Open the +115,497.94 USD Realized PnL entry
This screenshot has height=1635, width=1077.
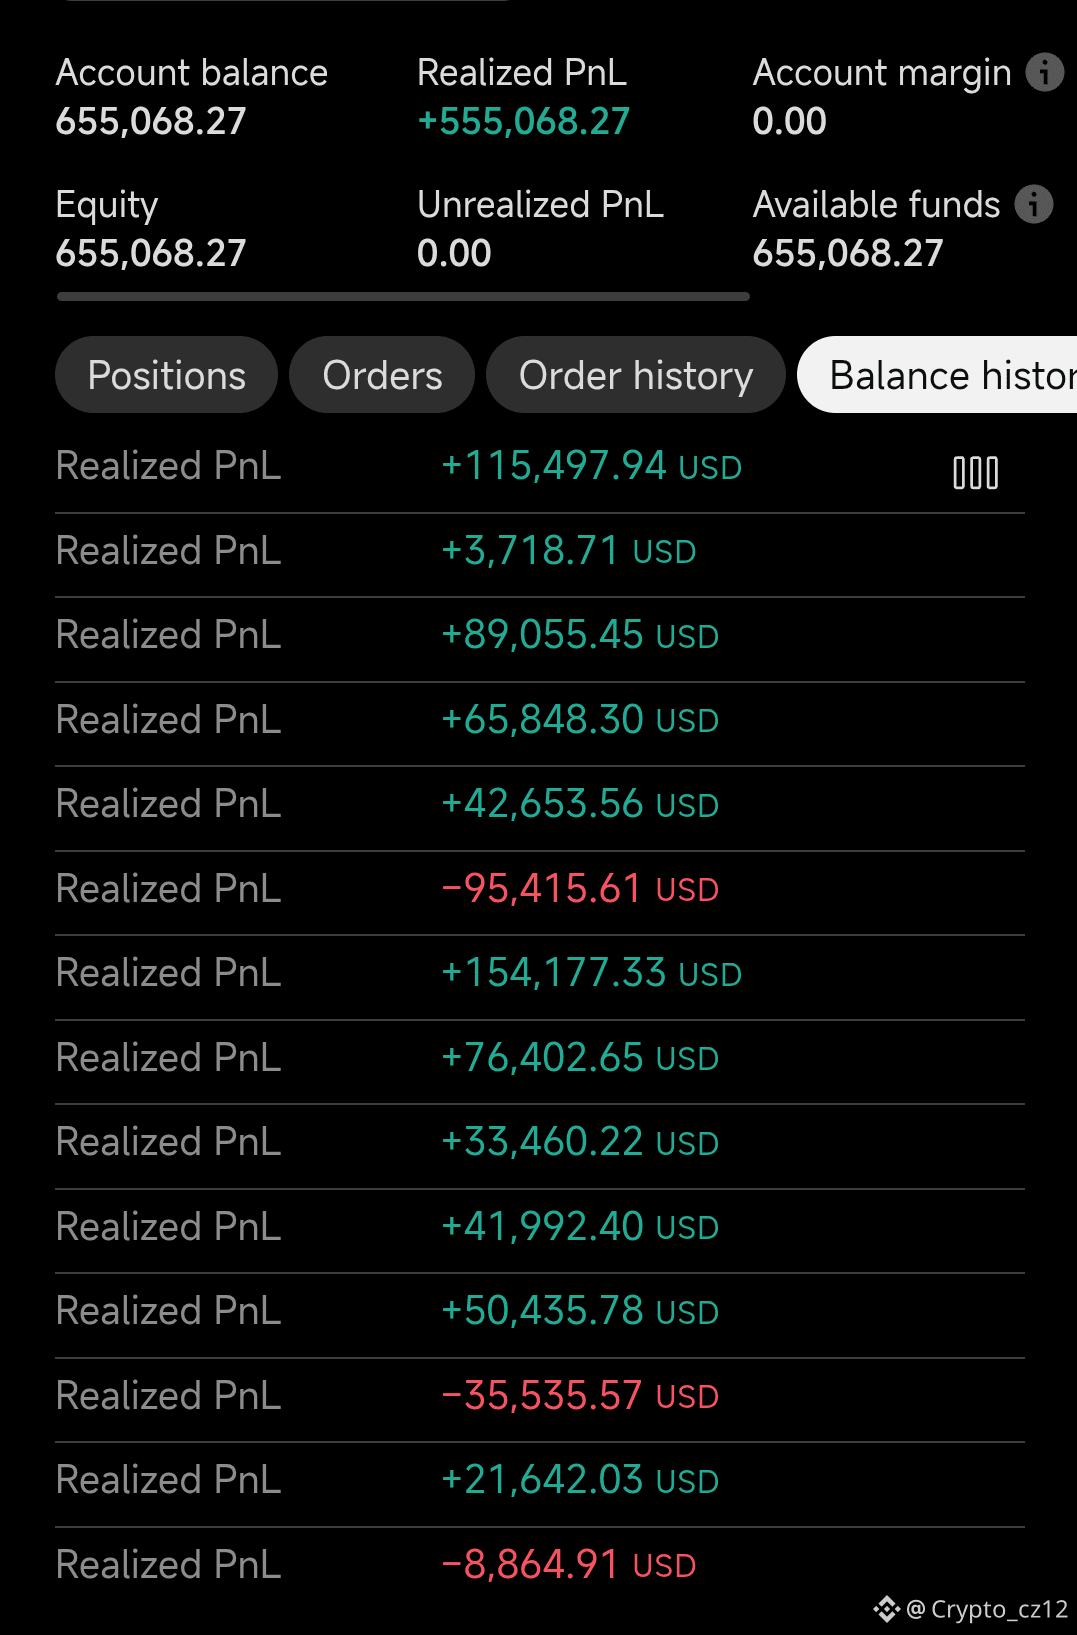[x=540, y=467]
